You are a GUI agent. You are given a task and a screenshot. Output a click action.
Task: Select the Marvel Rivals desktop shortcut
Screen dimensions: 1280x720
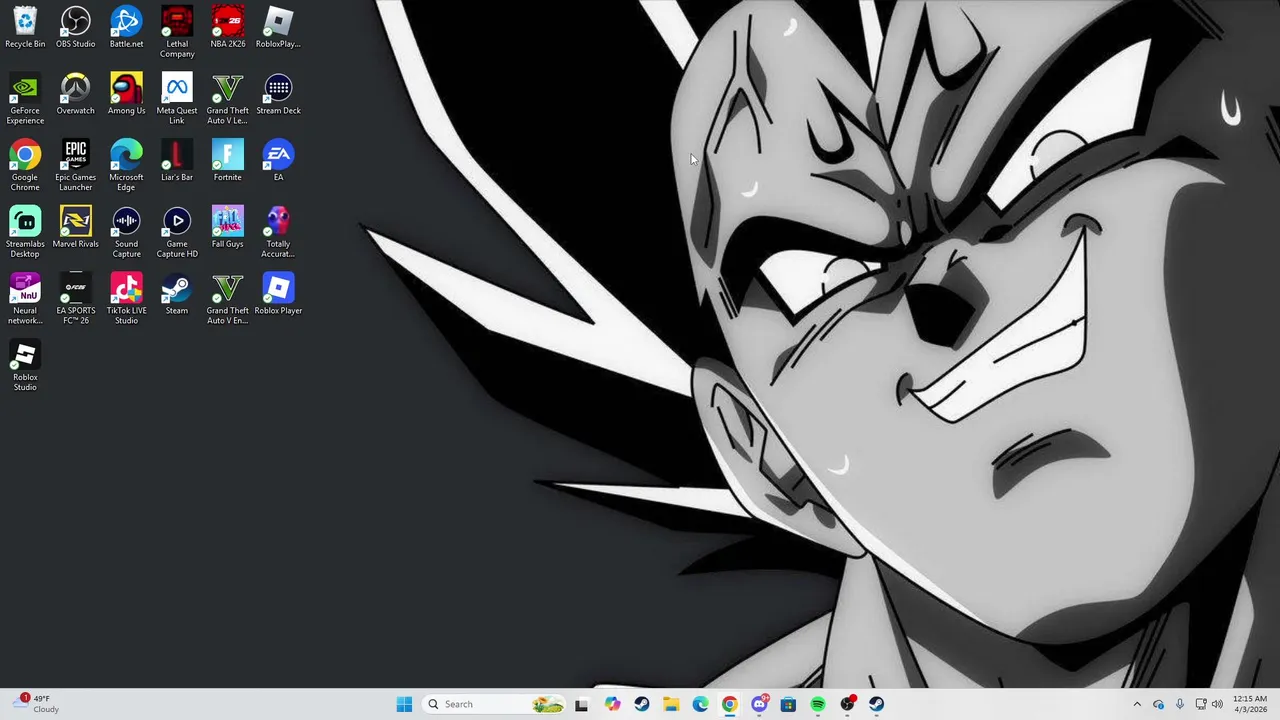[x=76, y=227]
